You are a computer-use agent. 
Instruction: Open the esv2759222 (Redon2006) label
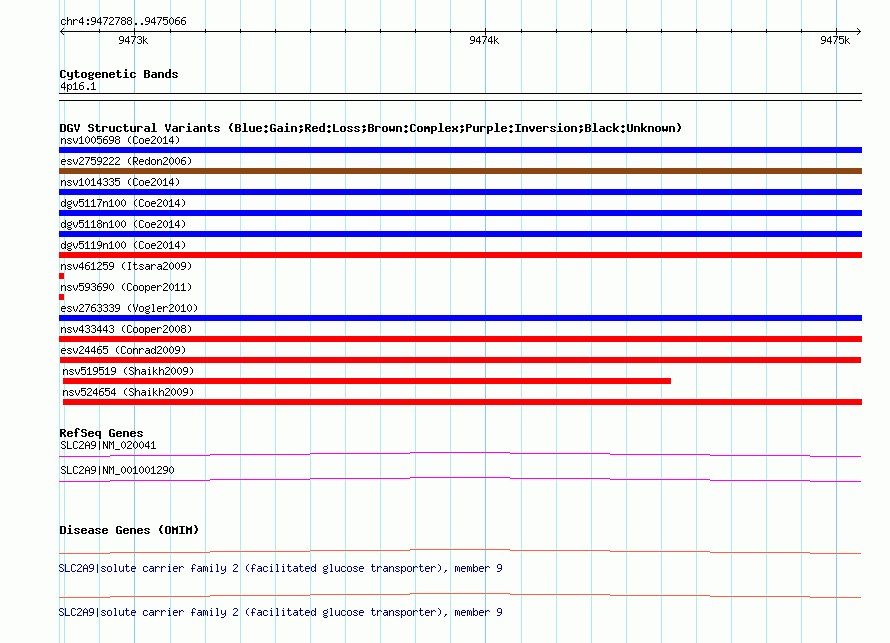tap(126, 161)
